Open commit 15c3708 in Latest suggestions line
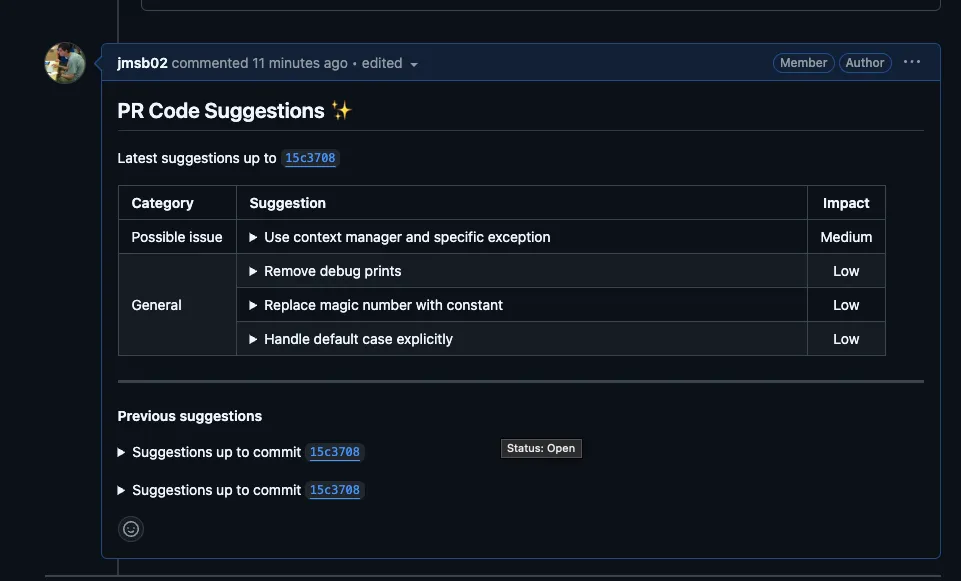 310,158
